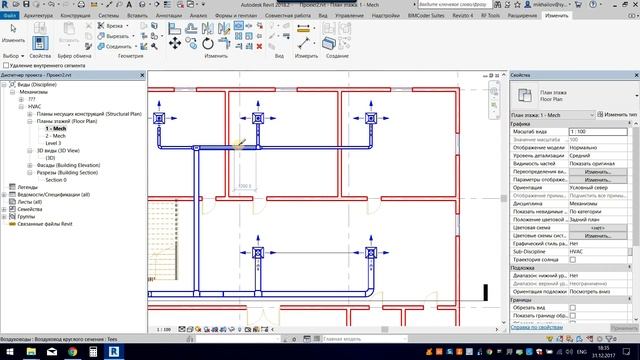Click the Undo arrow in Quick Access toolbar
The width and height of the screenshot is (640, 360).
point(51,4)
